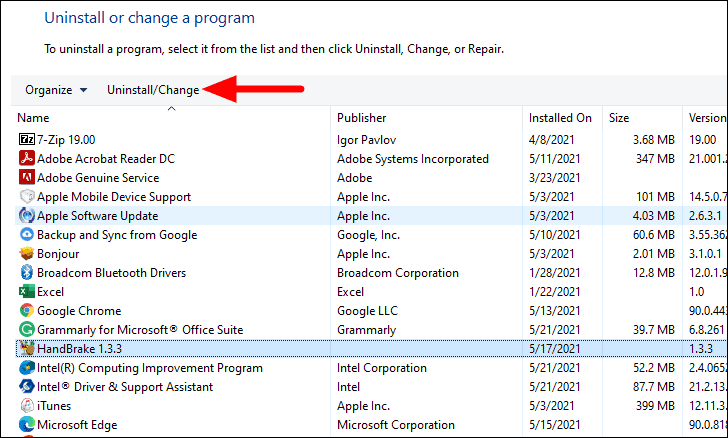728x438 pixels.
Task: Click the Google, Inc. publisher cell
Action: pyautogui.click(x=368, y=235)
